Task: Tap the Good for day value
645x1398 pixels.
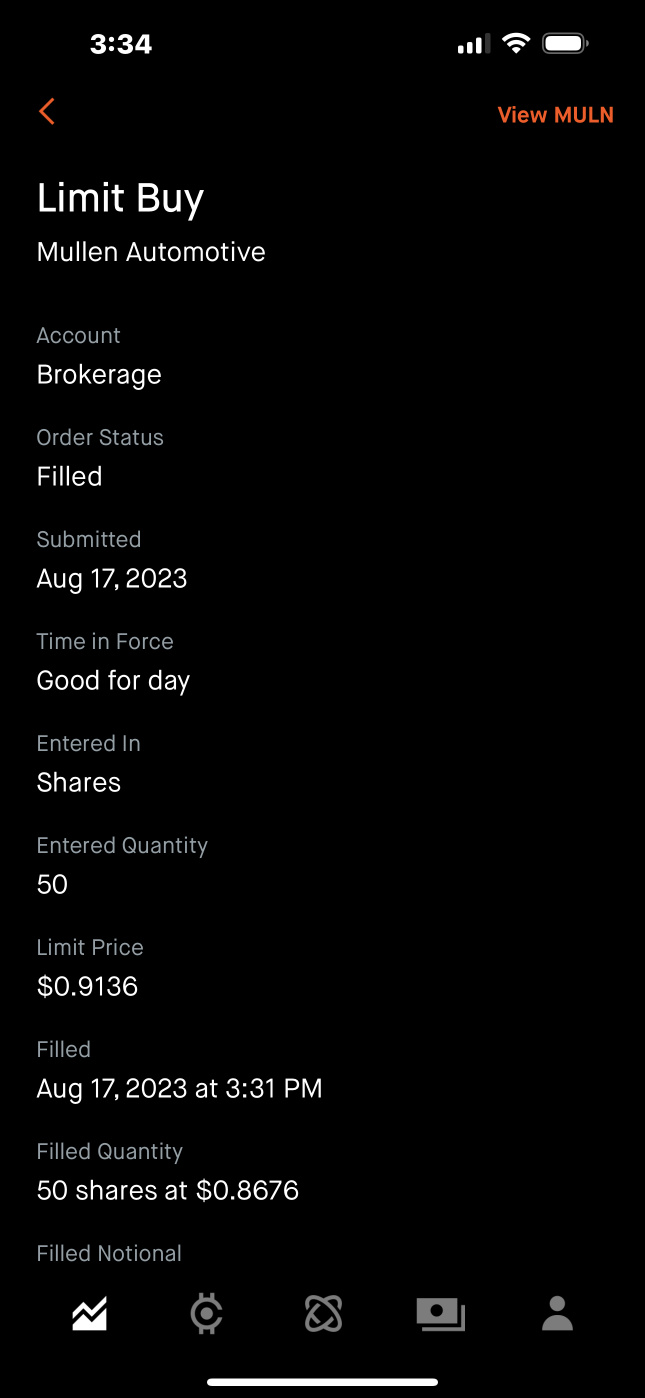Action: tap(113, 681)
